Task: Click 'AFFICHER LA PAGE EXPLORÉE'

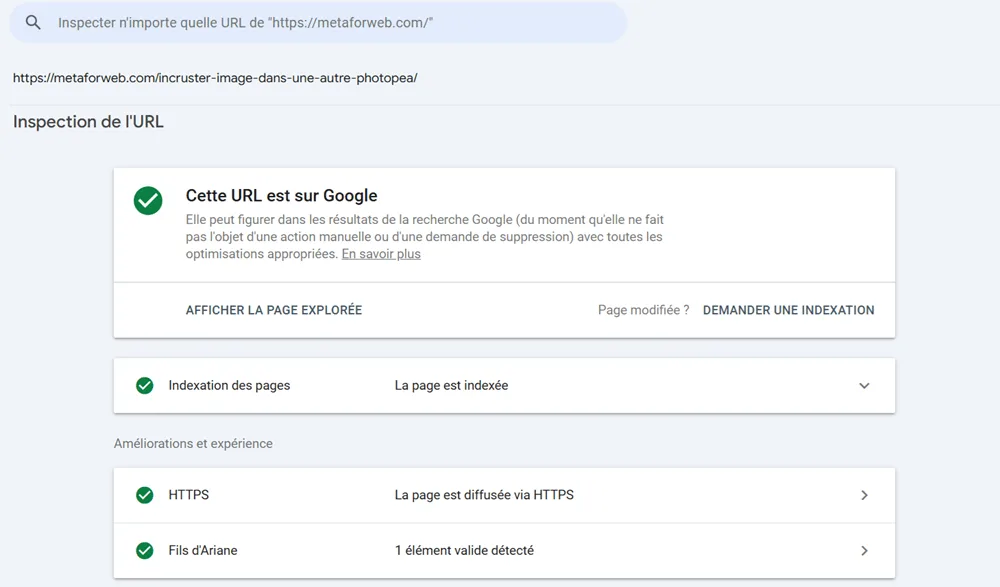Action: pyautogui.click(x=273, y=310)
